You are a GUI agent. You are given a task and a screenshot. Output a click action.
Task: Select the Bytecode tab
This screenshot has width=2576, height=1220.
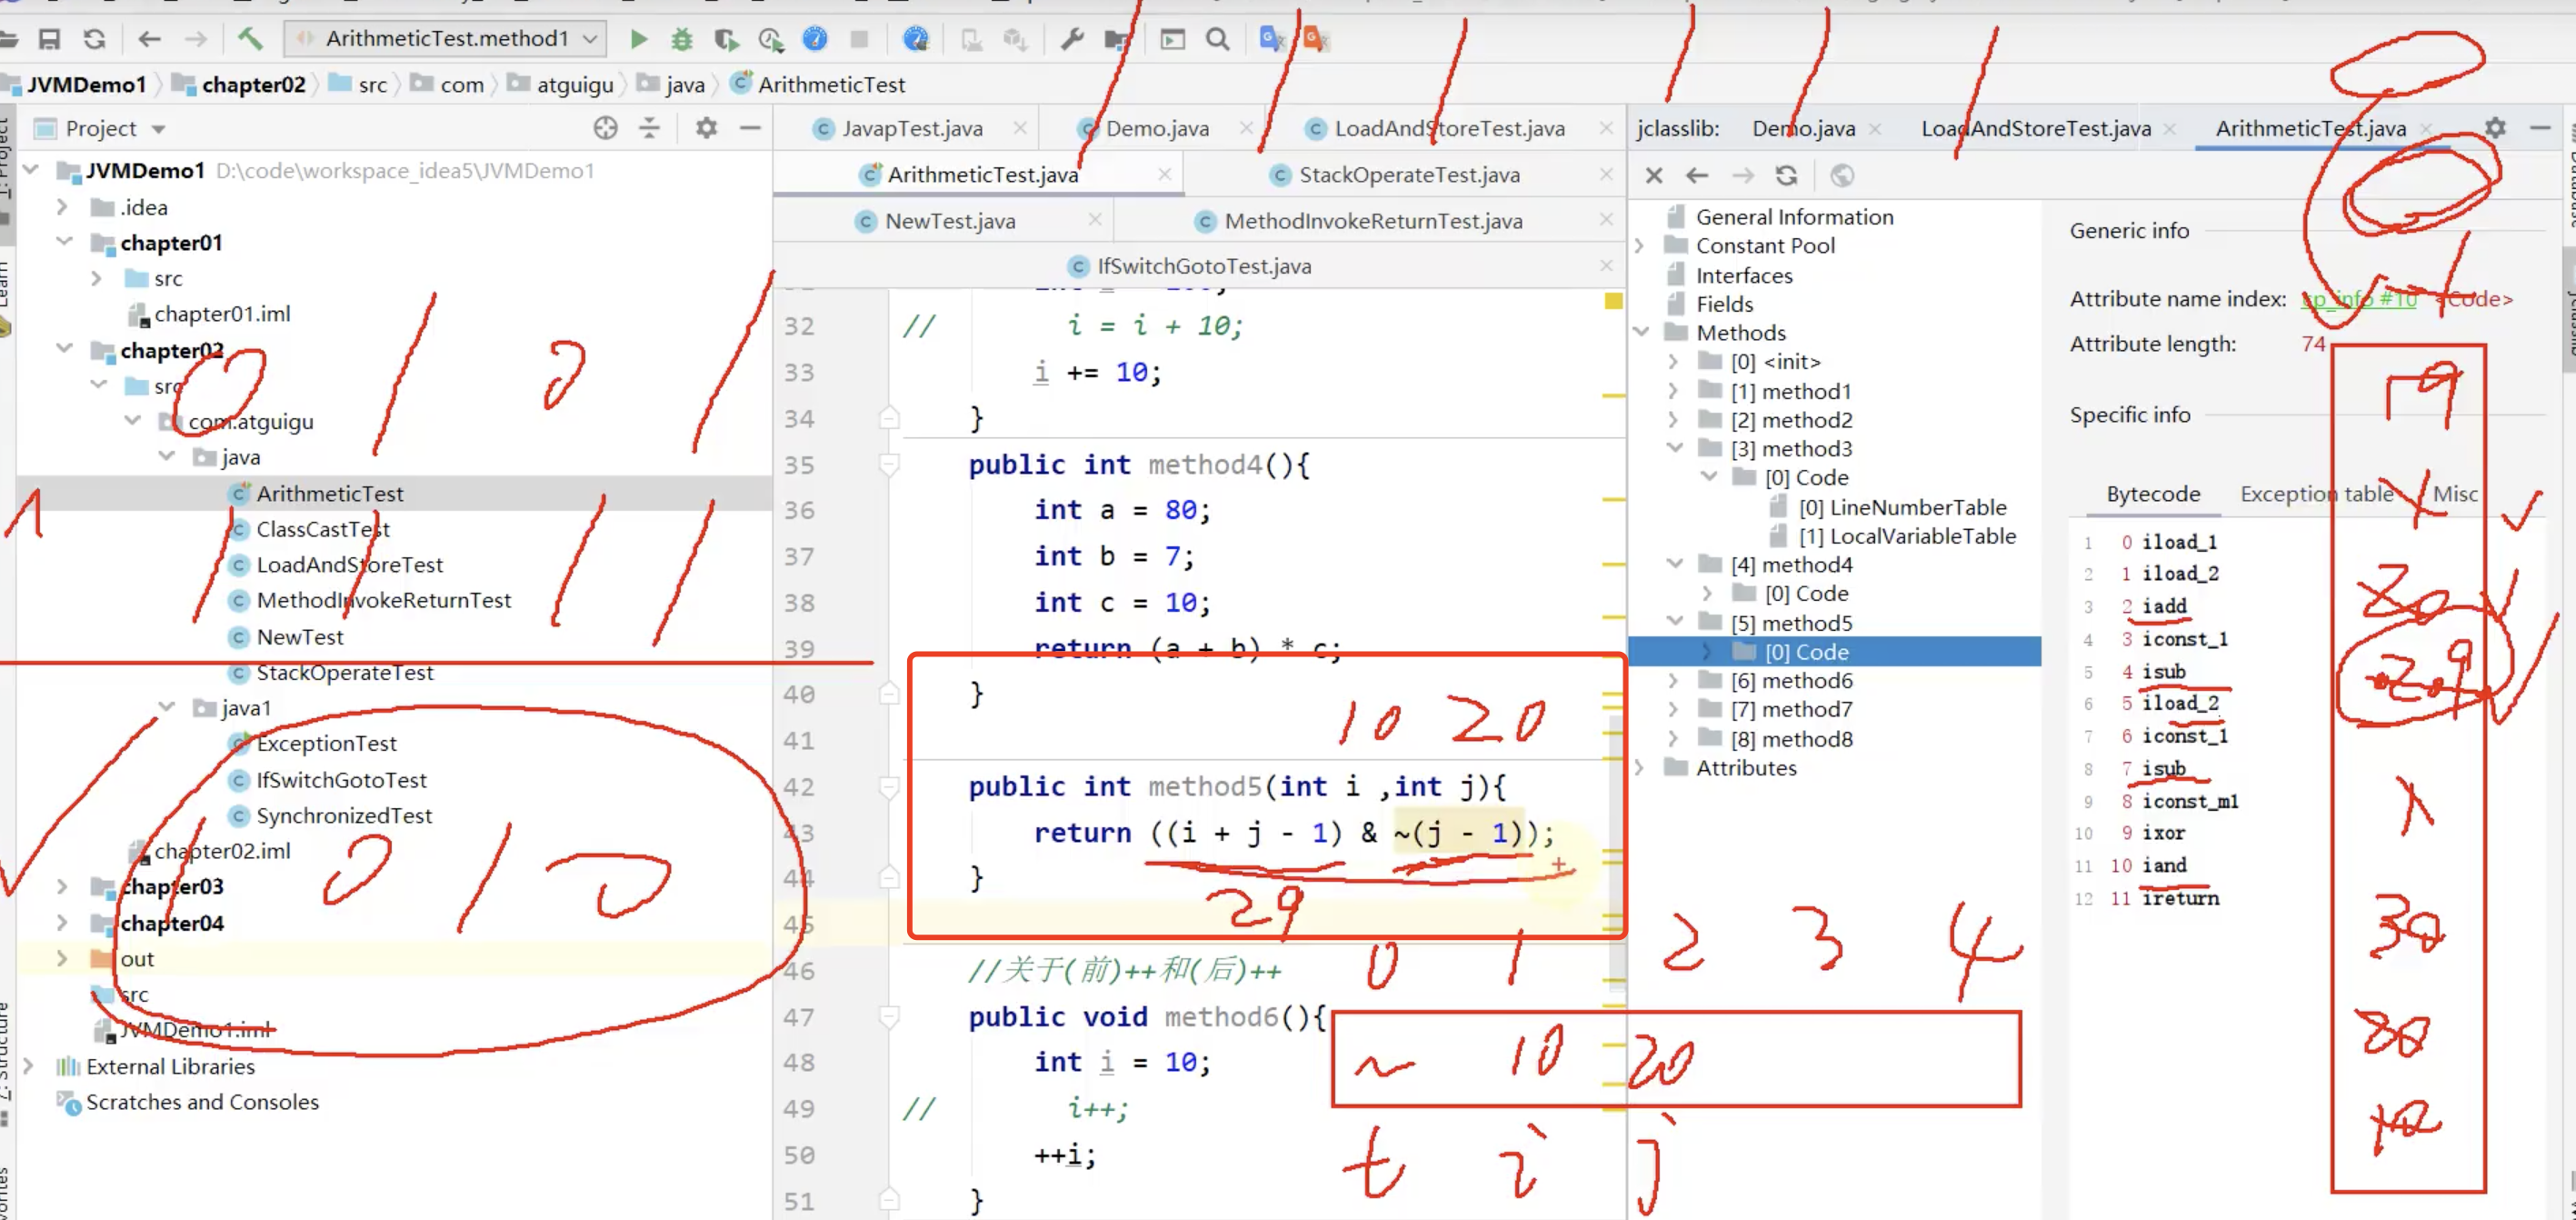point(2152,494)
